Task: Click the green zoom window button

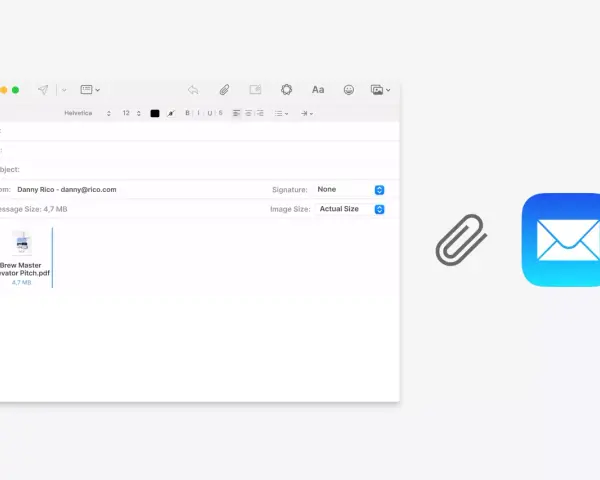Action: tap(15, 90)
